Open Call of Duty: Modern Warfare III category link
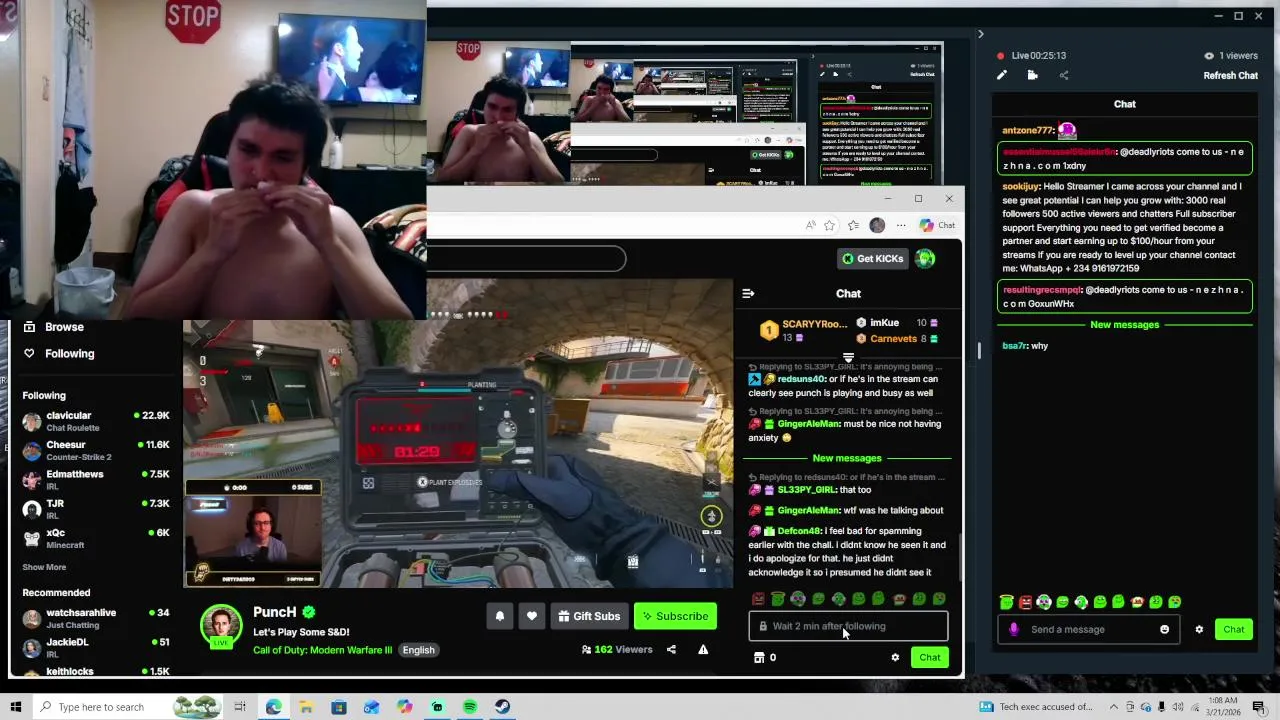This screenshot has height=720, width=1280. click(322, 650)
